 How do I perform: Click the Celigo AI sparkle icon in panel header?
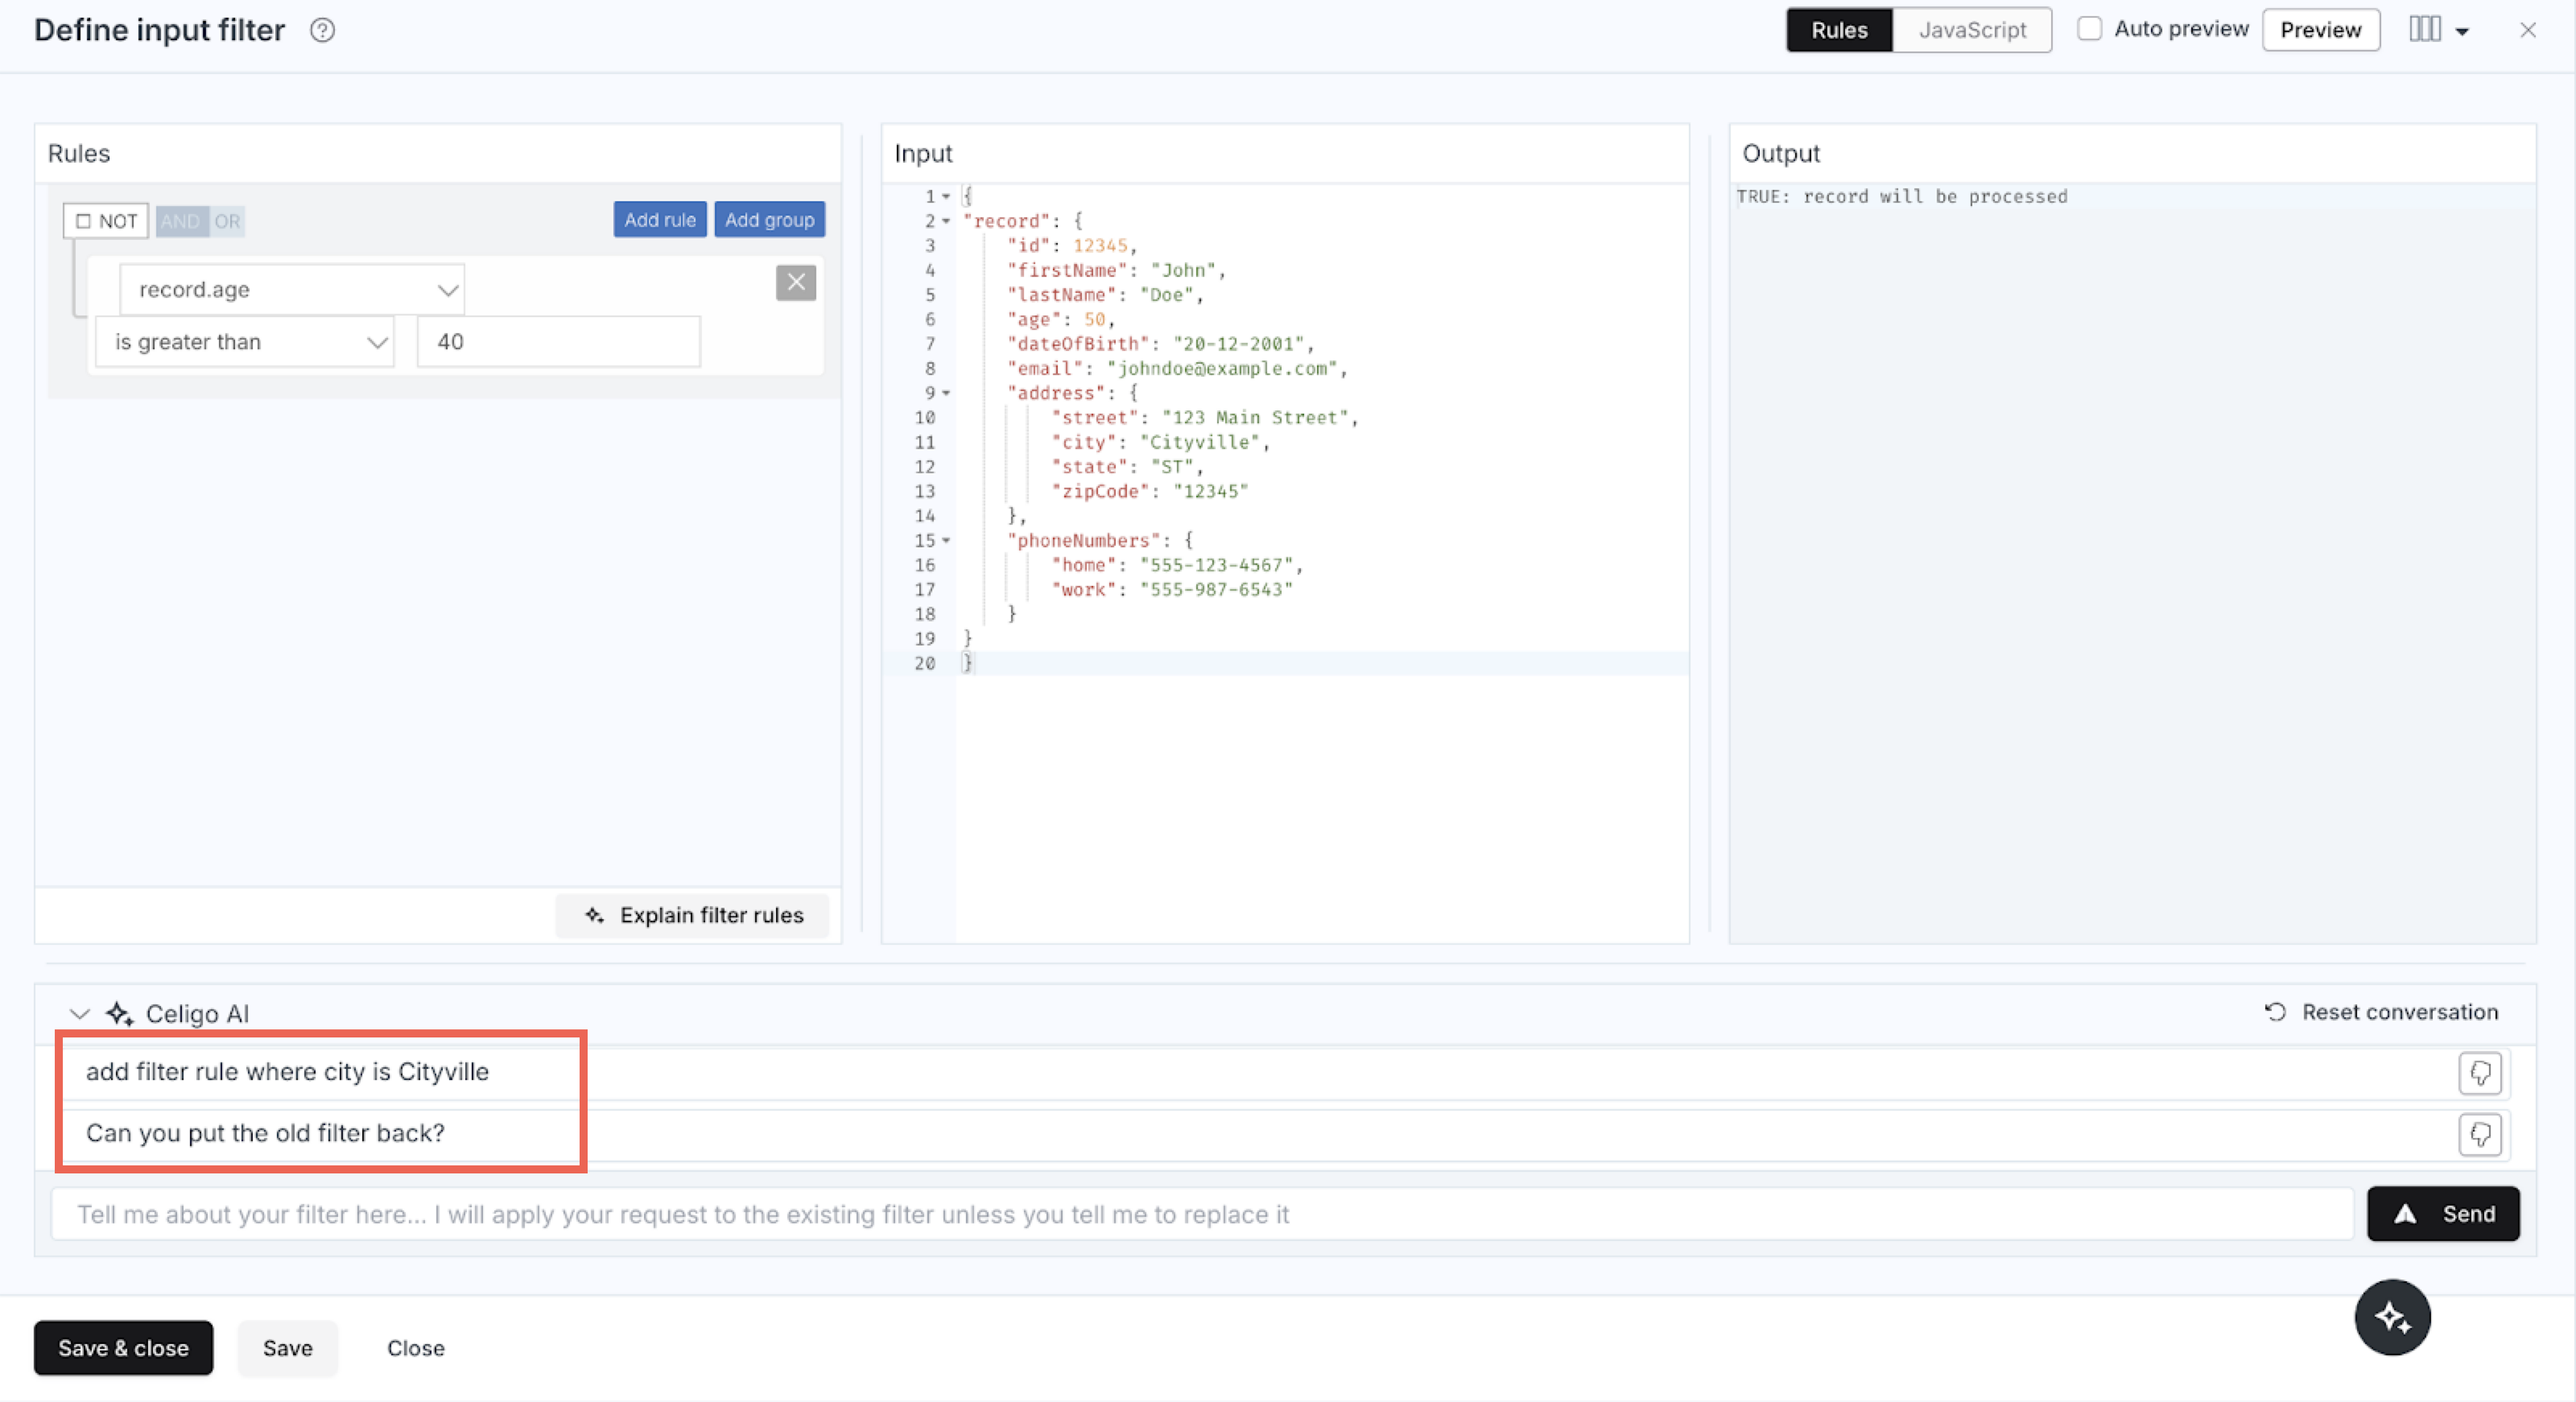click(120, 1013)
